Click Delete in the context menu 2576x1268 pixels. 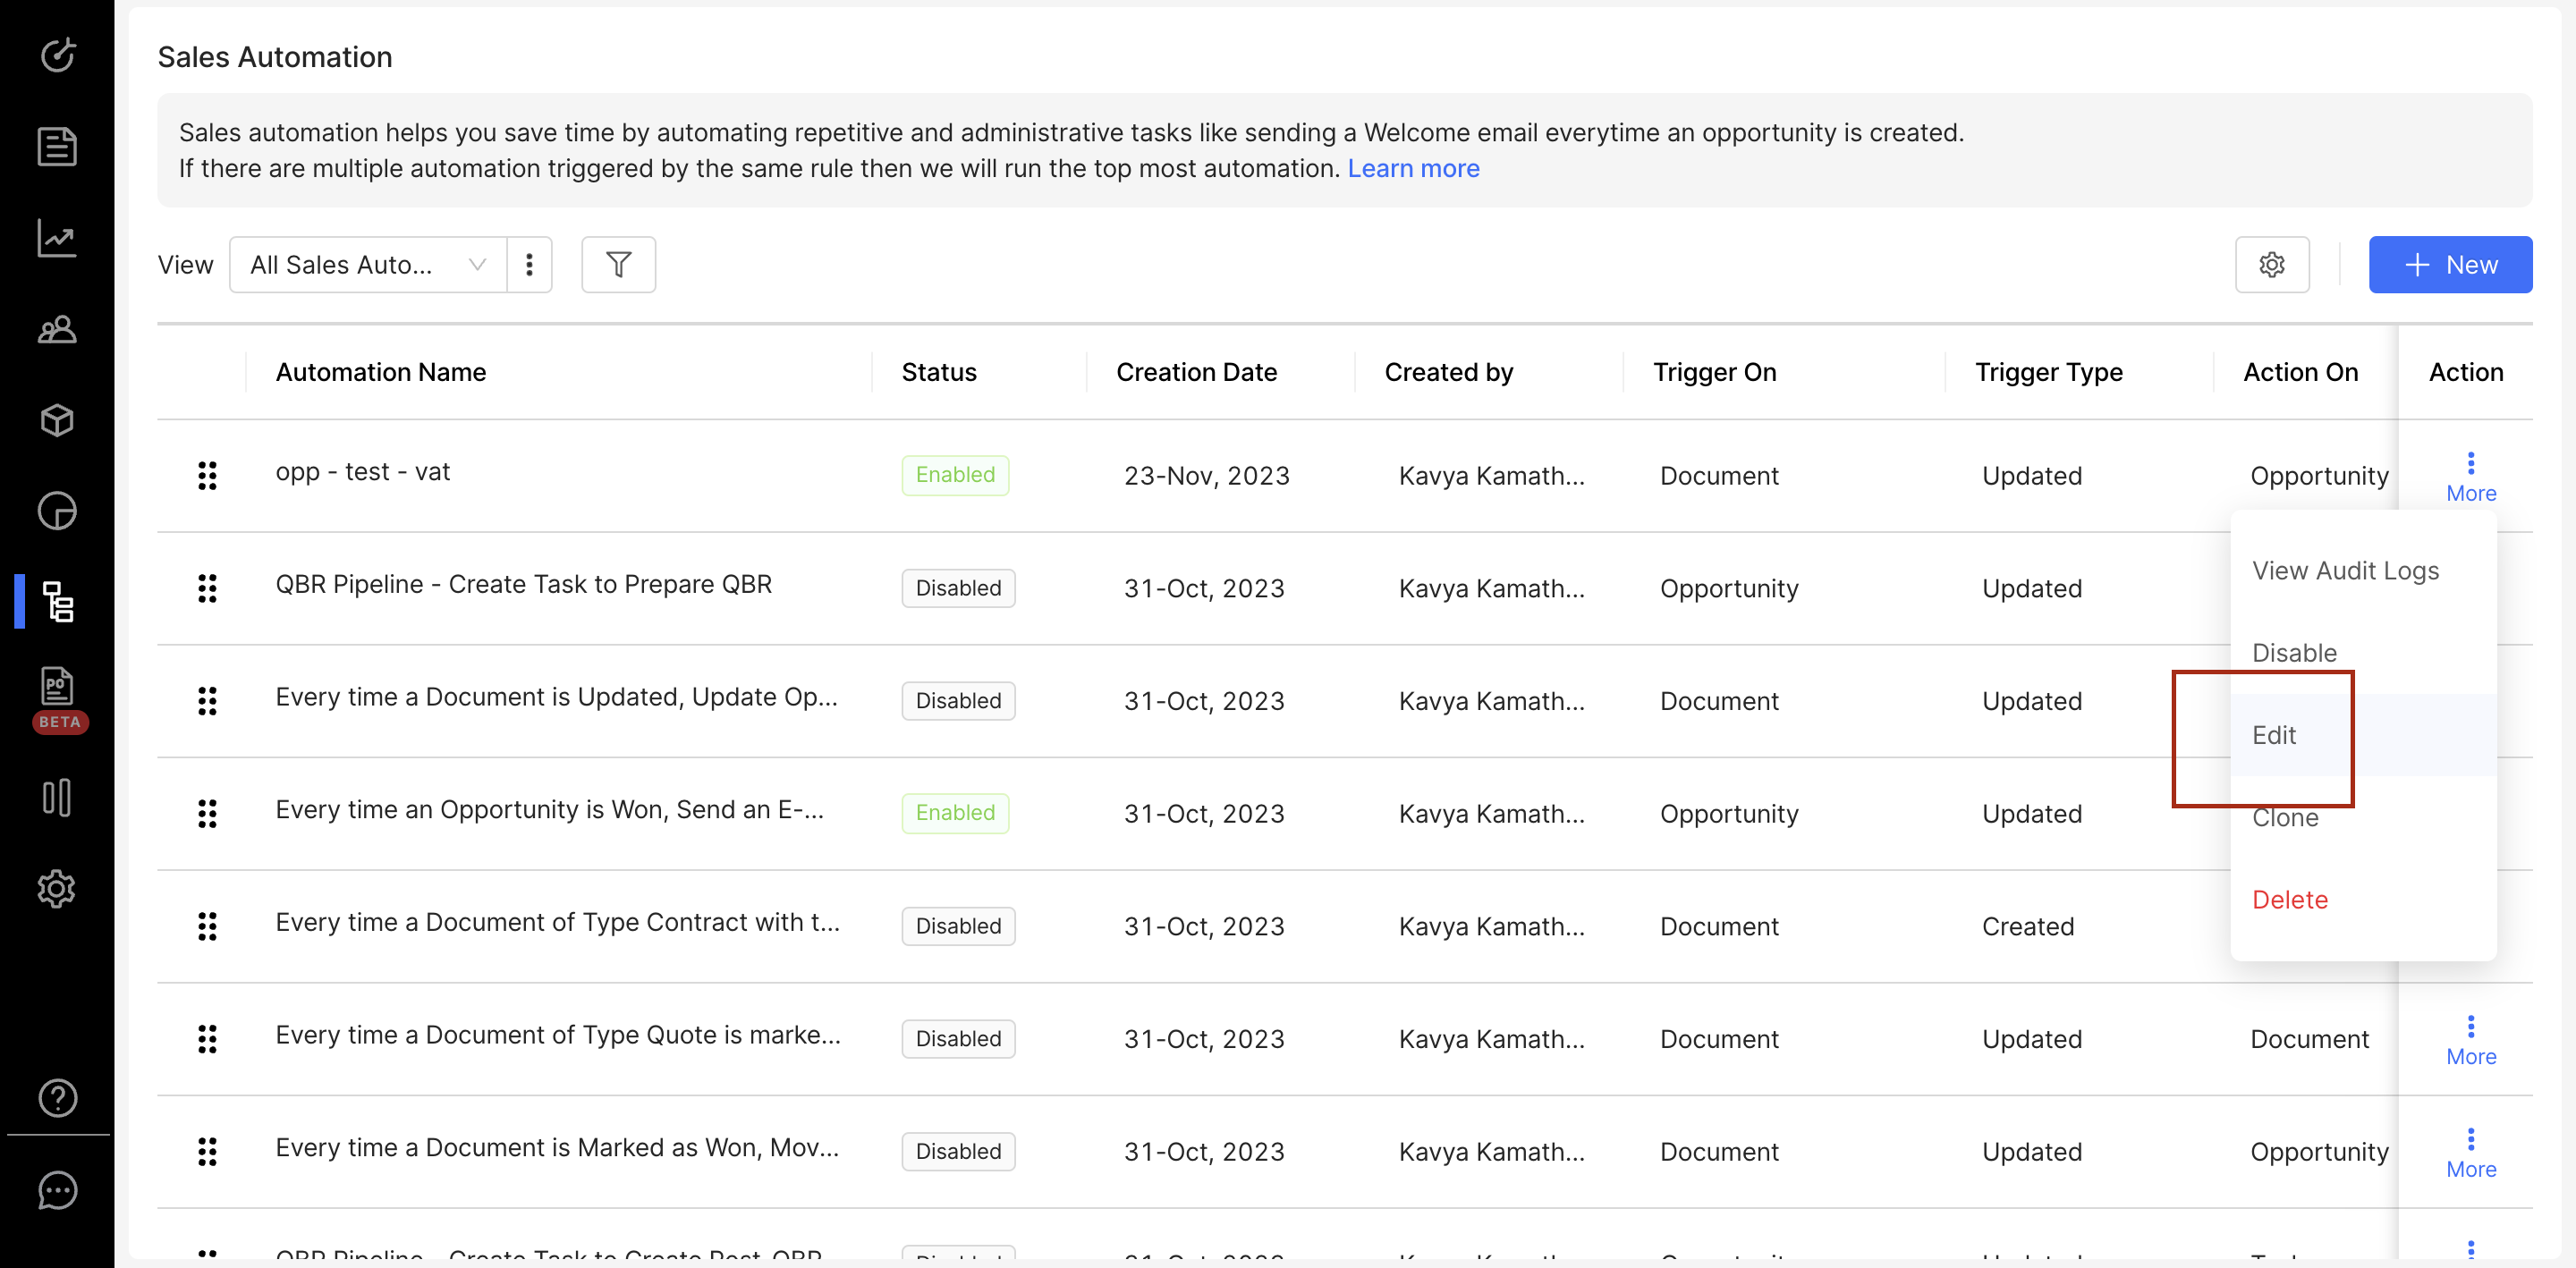[2289, 899]
